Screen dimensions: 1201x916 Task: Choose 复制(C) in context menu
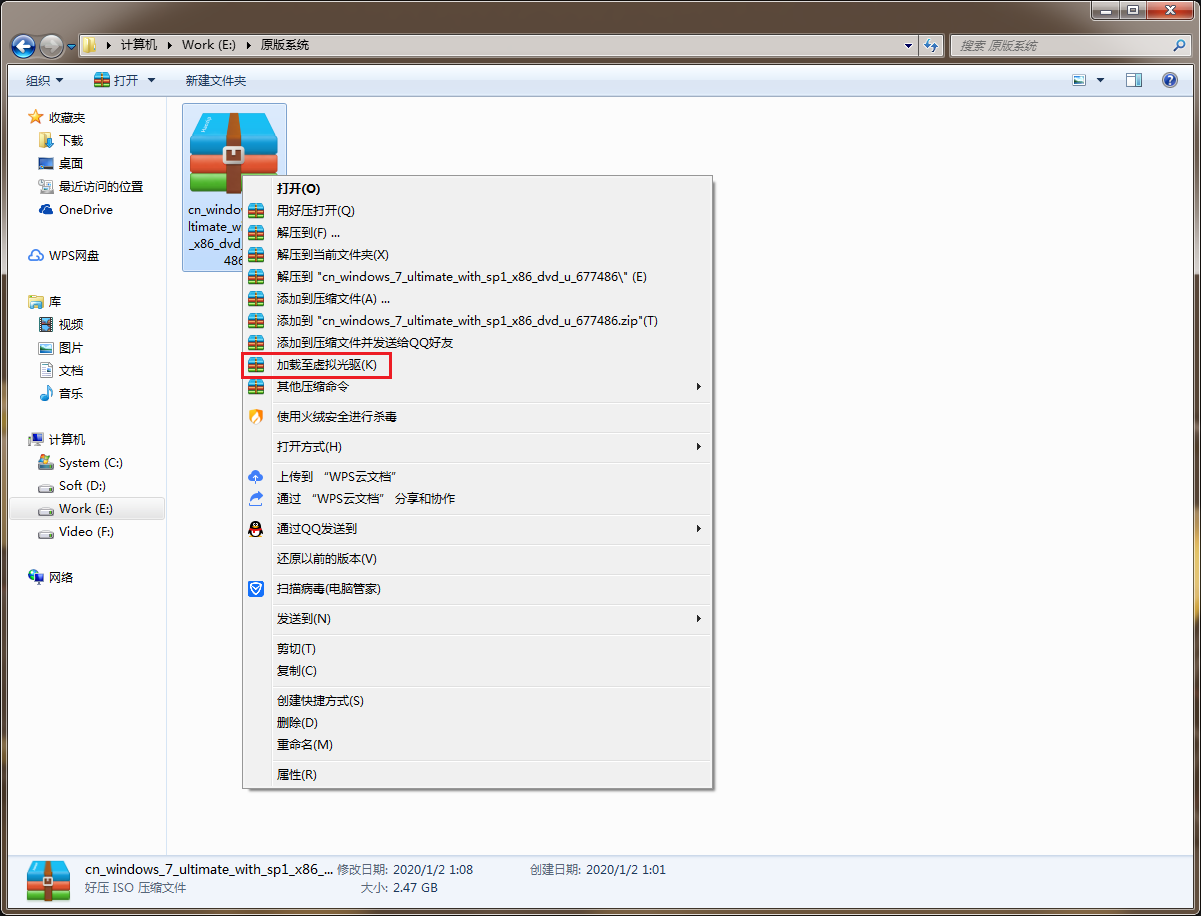pyautogui.click(x=478, y=670)
